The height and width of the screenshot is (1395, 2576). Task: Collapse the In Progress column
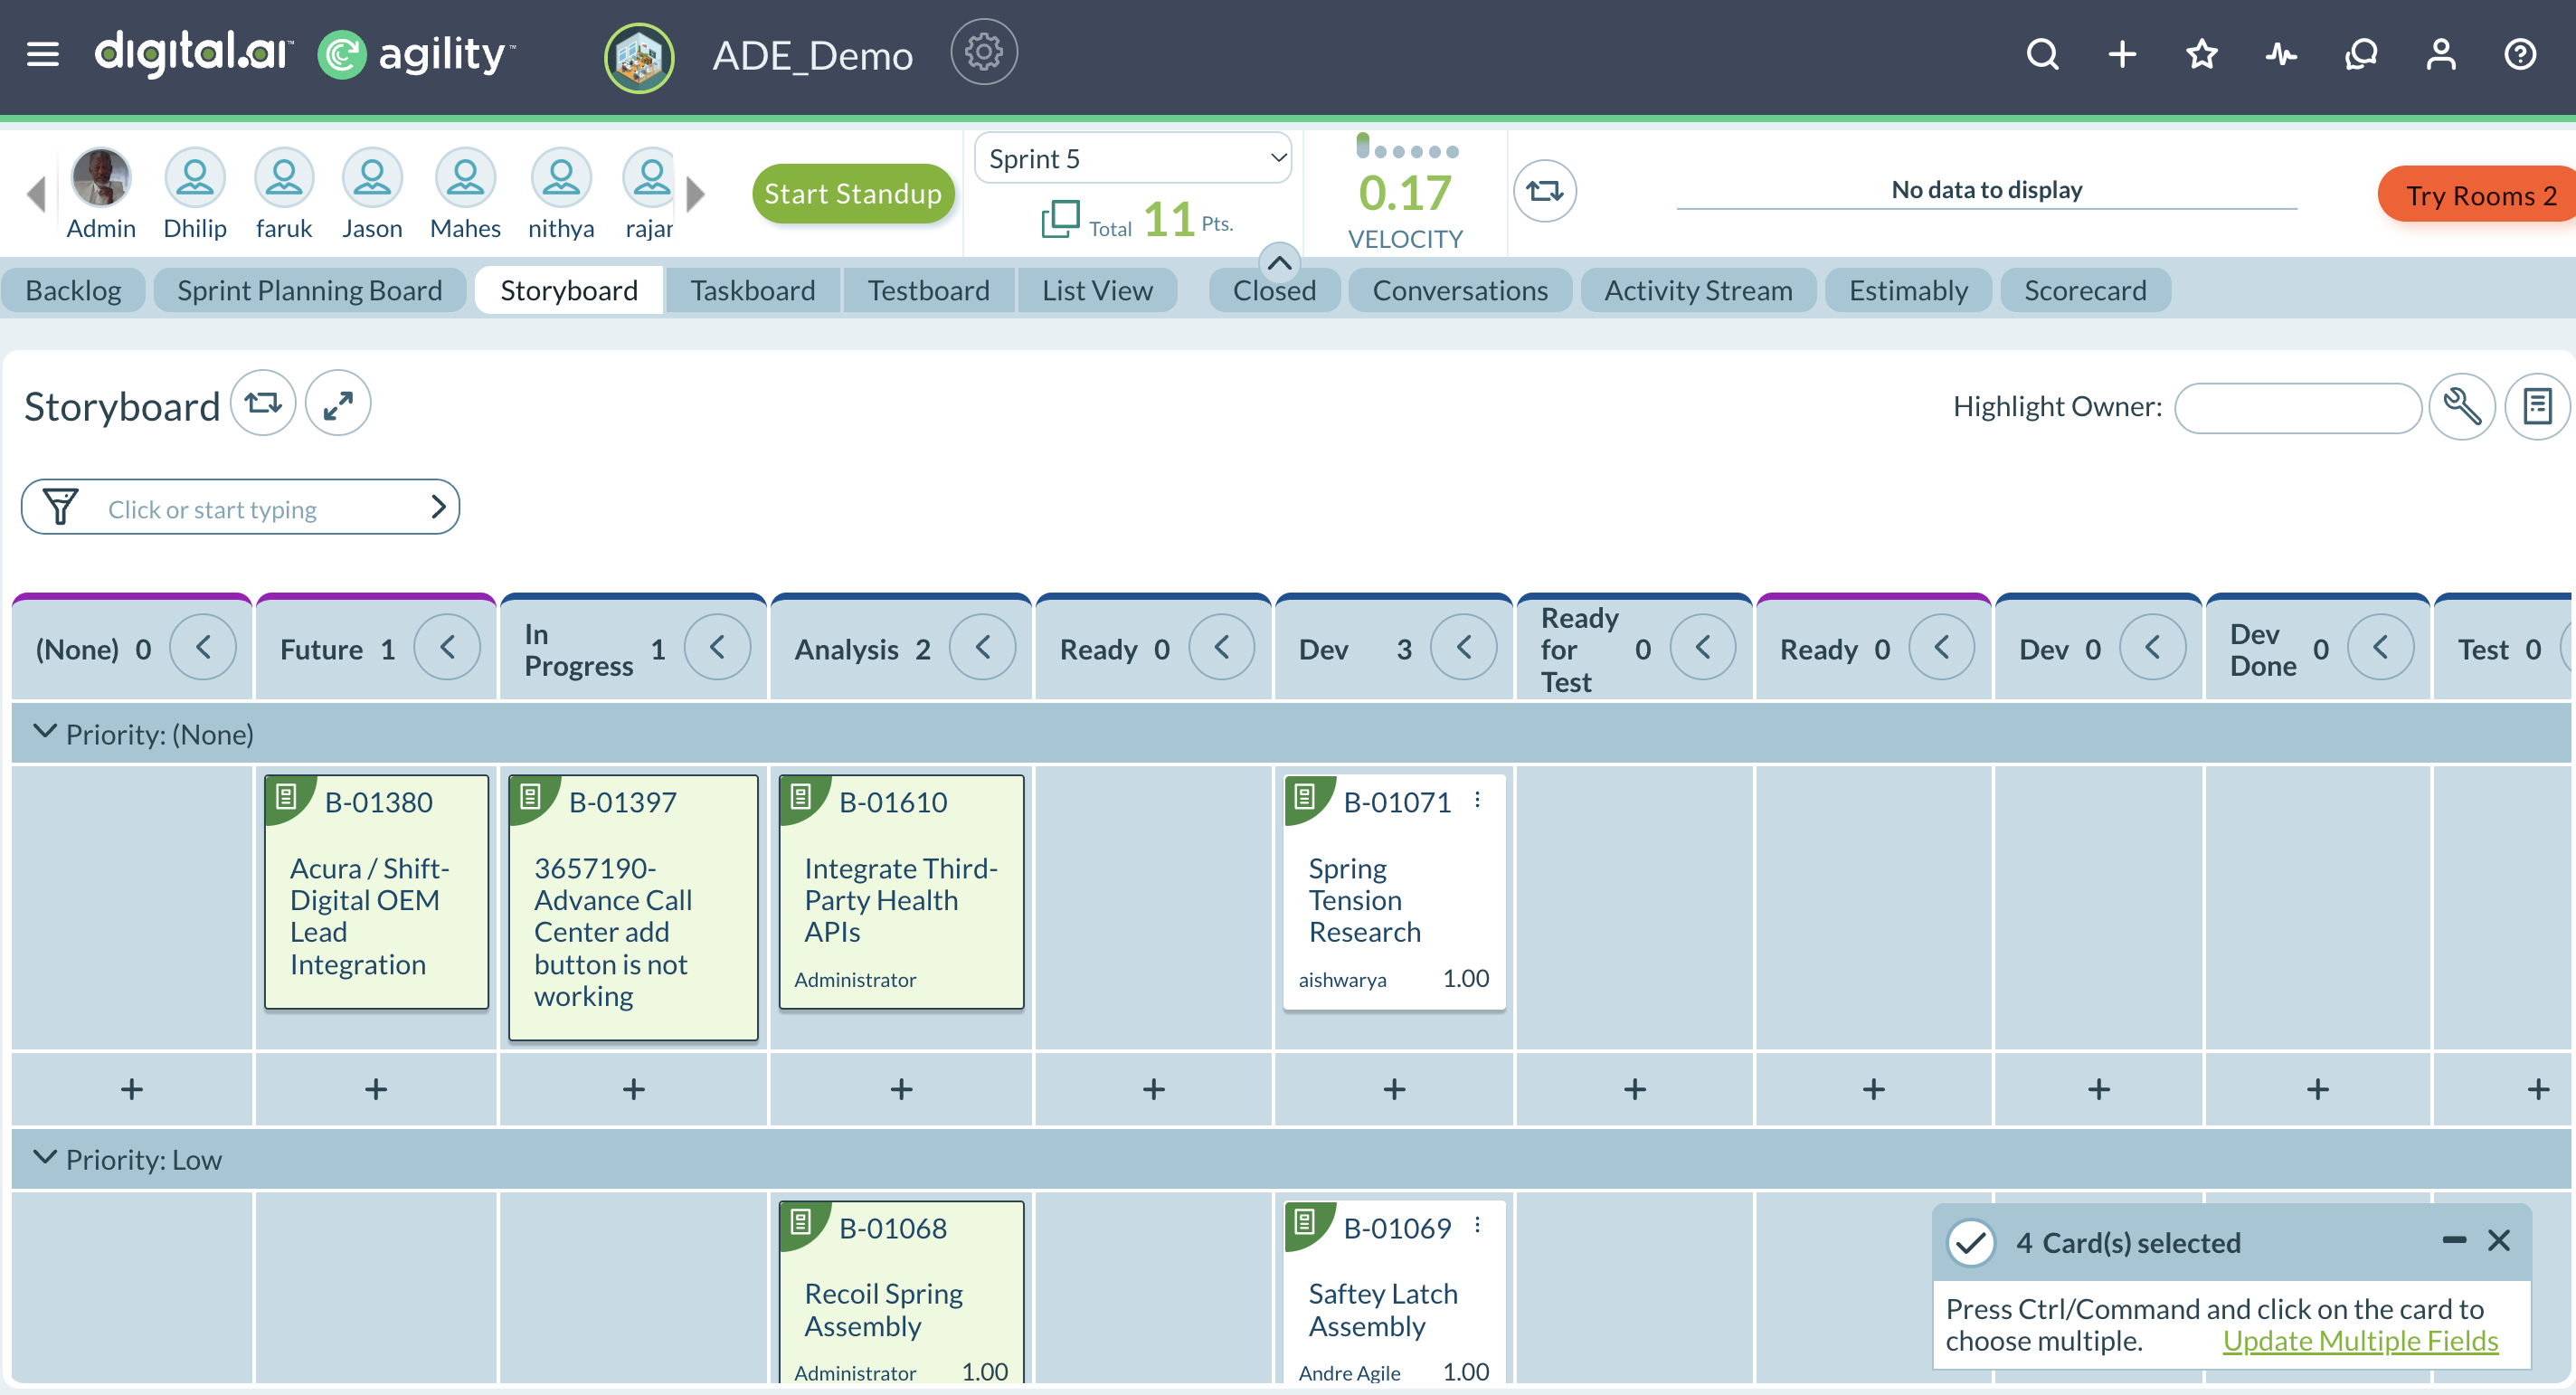click(717, 648)
